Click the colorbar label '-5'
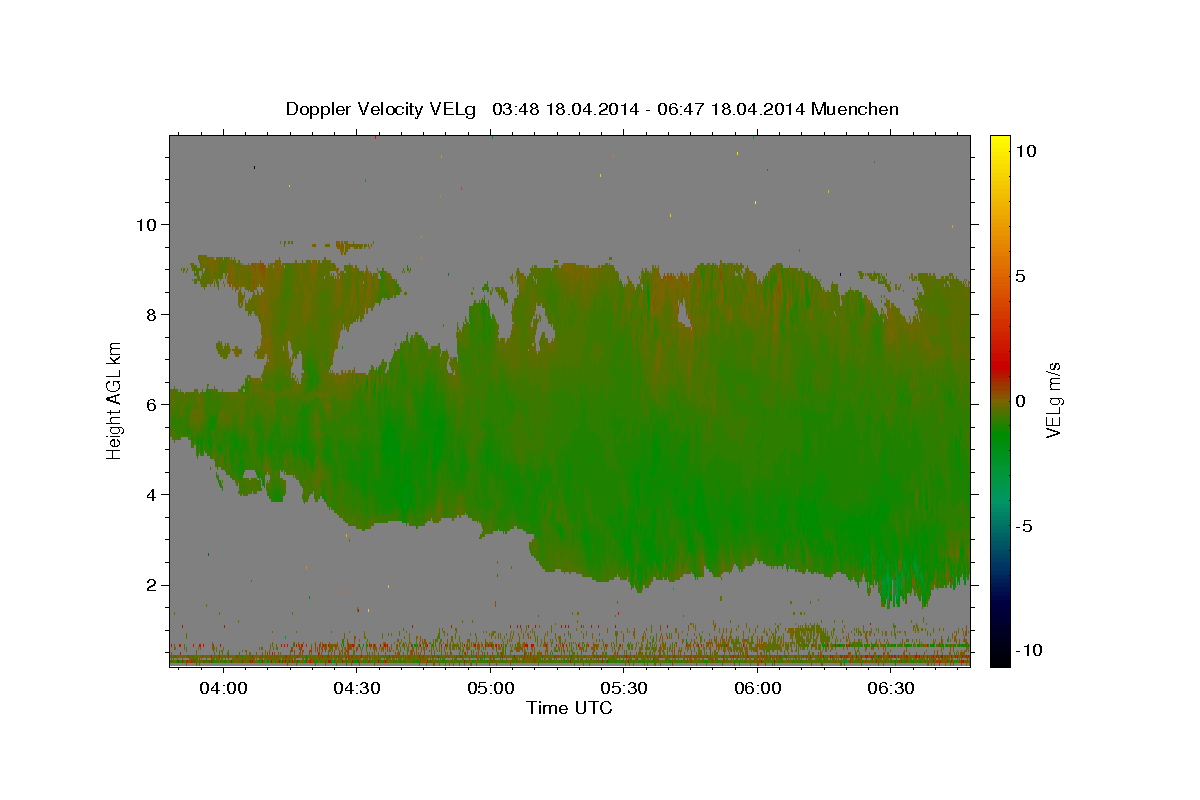The image size is (1200, 800). tap(1023, 526)
